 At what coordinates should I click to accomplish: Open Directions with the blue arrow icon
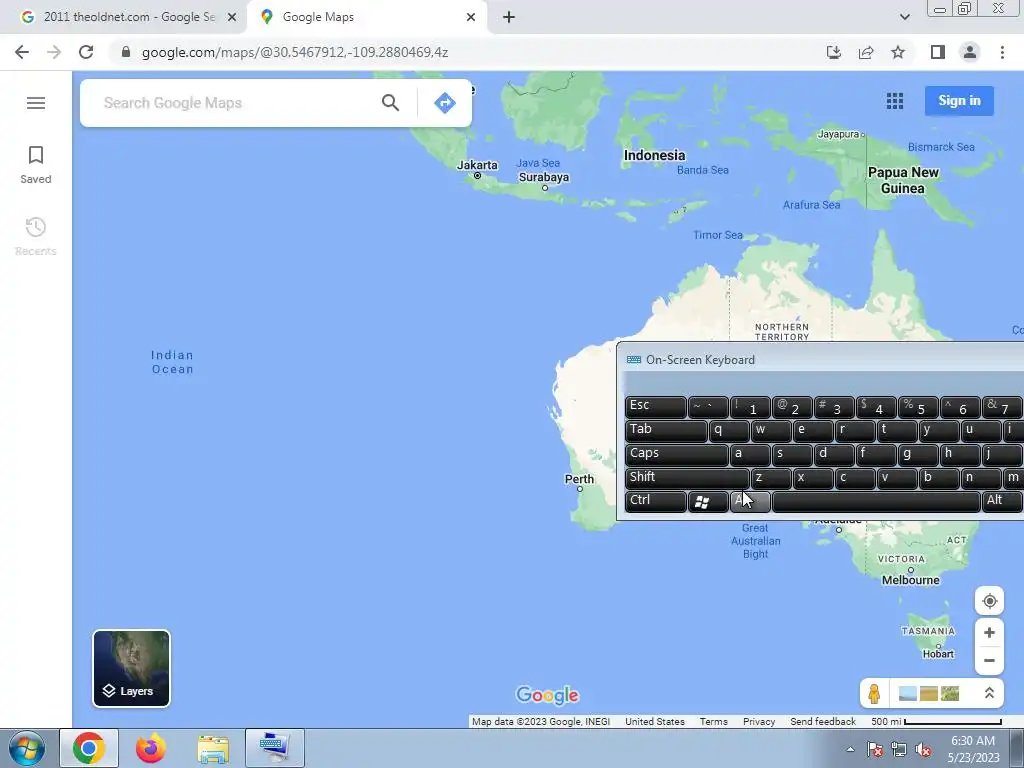point(445,103)
